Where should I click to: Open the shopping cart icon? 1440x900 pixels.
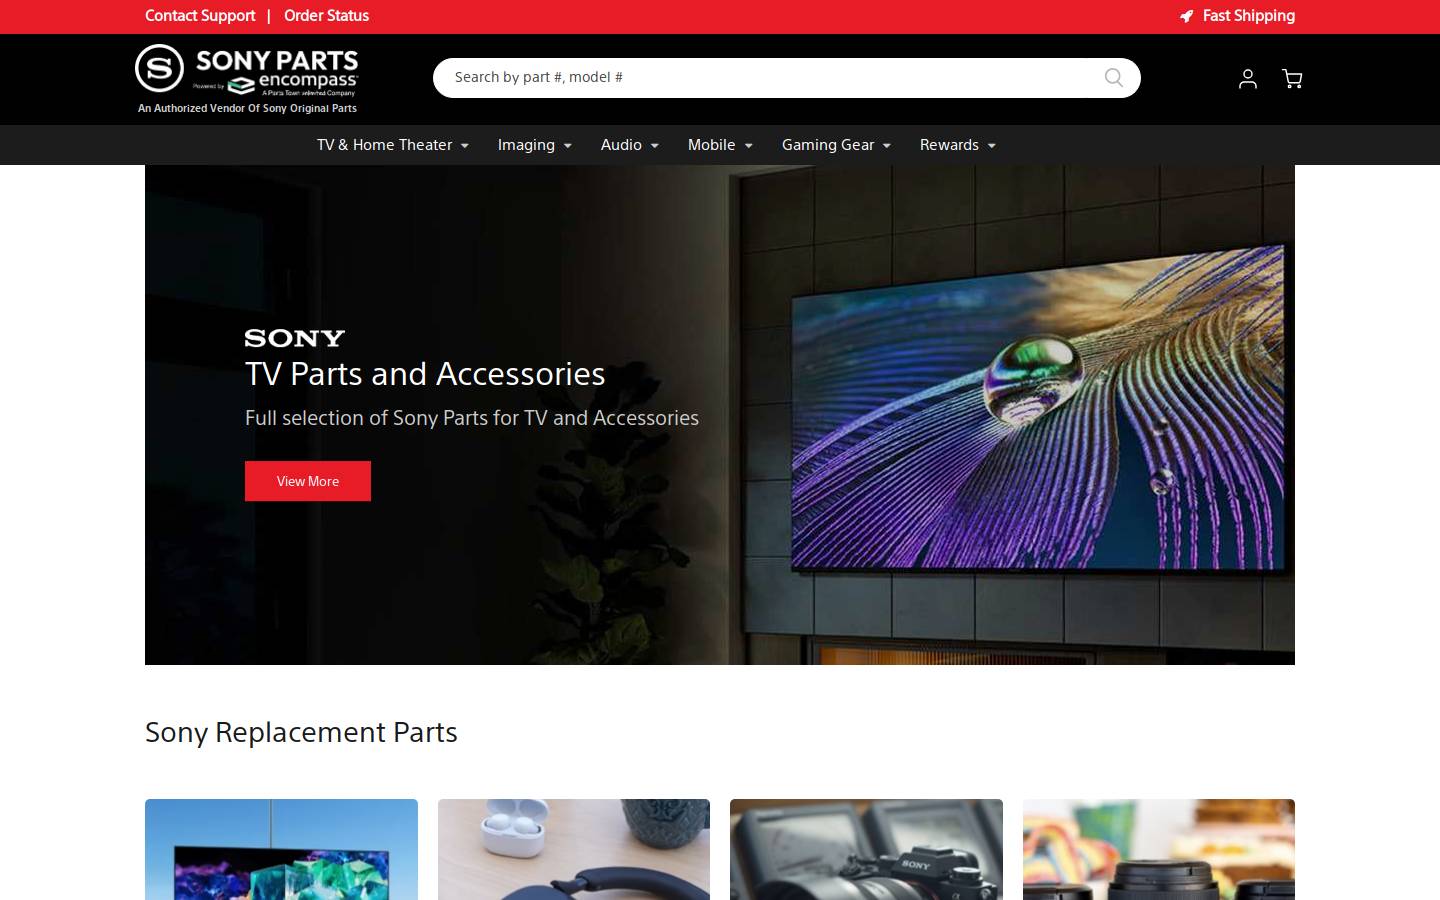coord(1292,79)
